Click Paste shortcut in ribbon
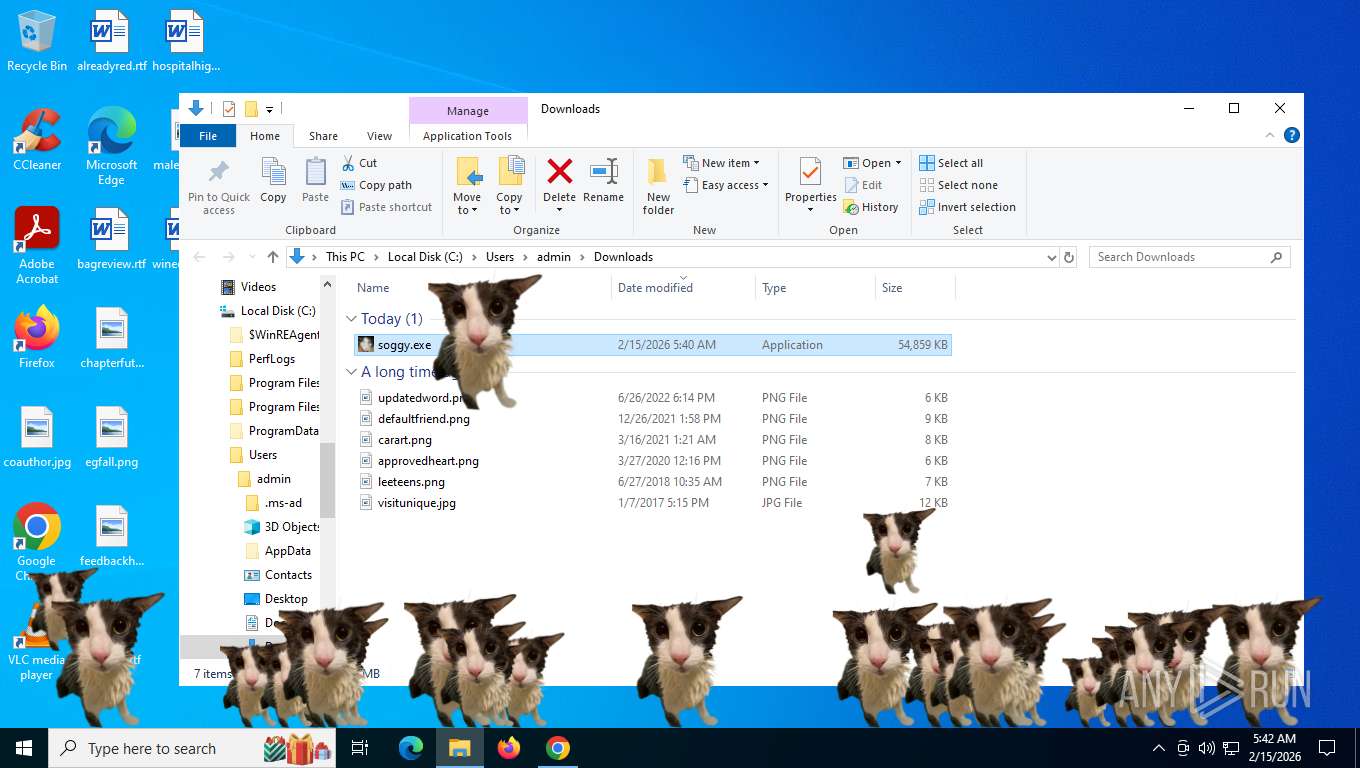 click(386, 207)
